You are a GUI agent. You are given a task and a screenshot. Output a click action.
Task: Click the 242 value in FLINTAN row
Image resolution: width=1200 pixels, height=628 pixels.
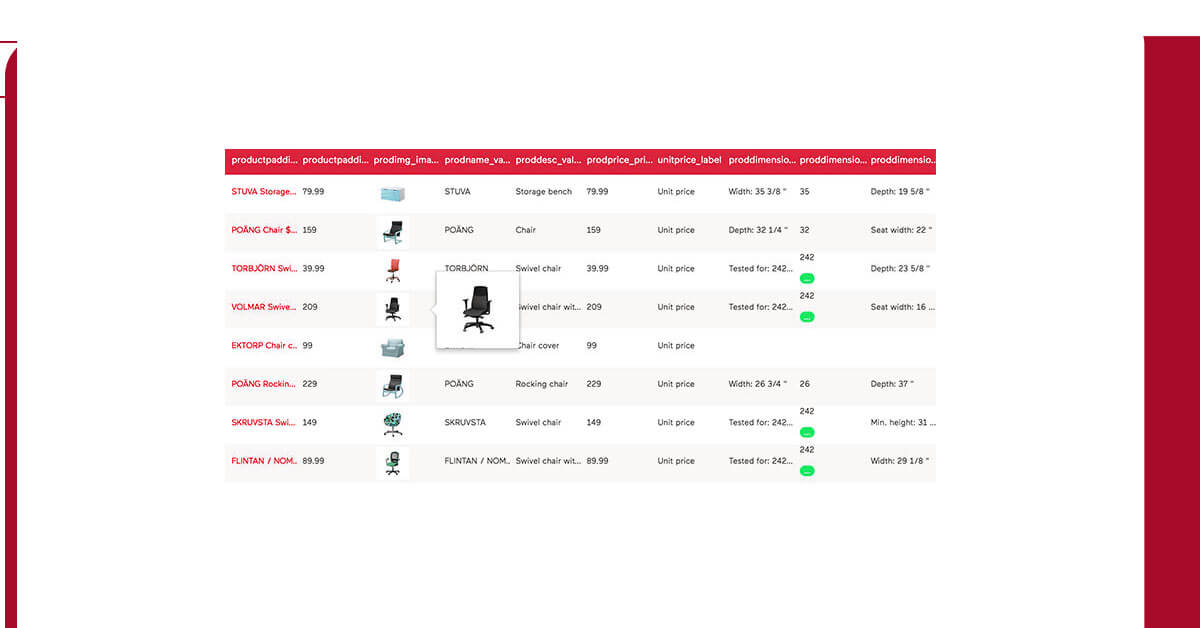[x=807, y=450]
